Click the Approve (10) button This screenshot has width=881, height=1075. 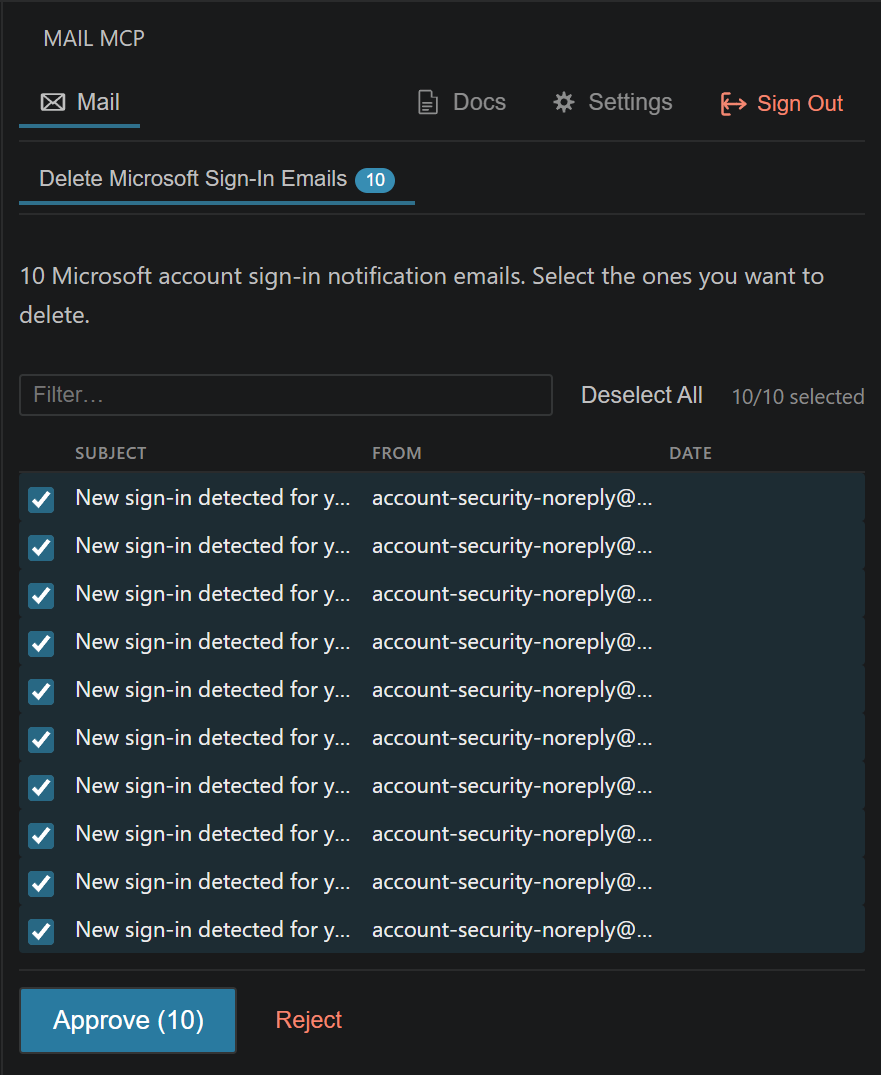click(127, 1019)
